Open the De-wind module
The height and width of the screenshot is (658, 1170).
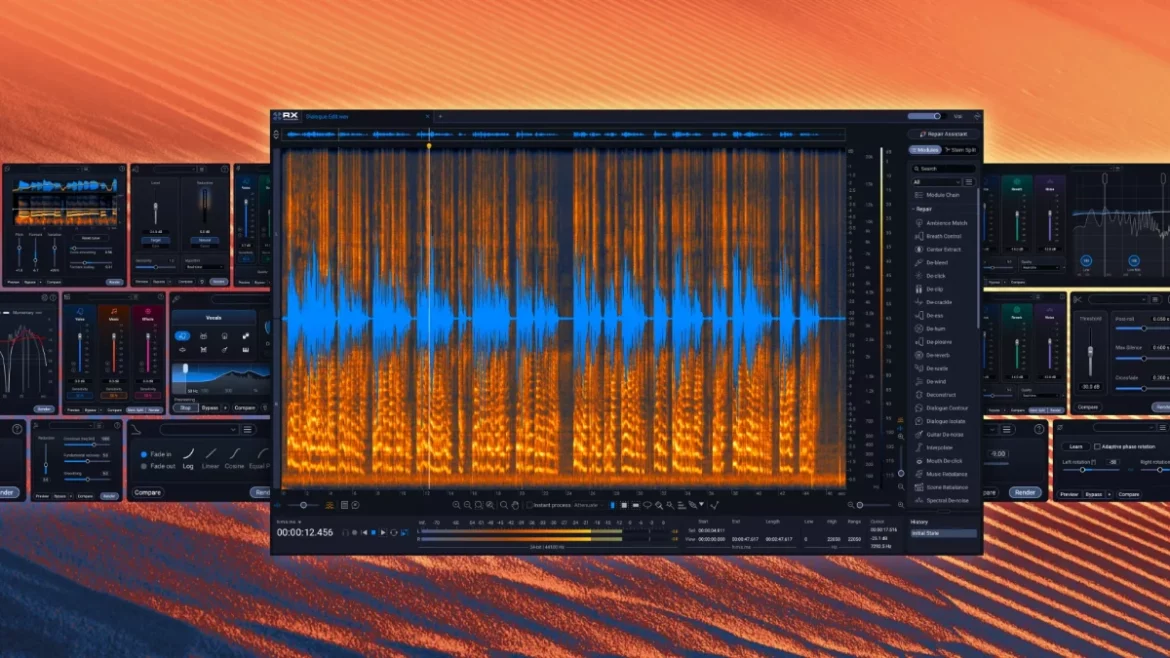click(931, 382)
